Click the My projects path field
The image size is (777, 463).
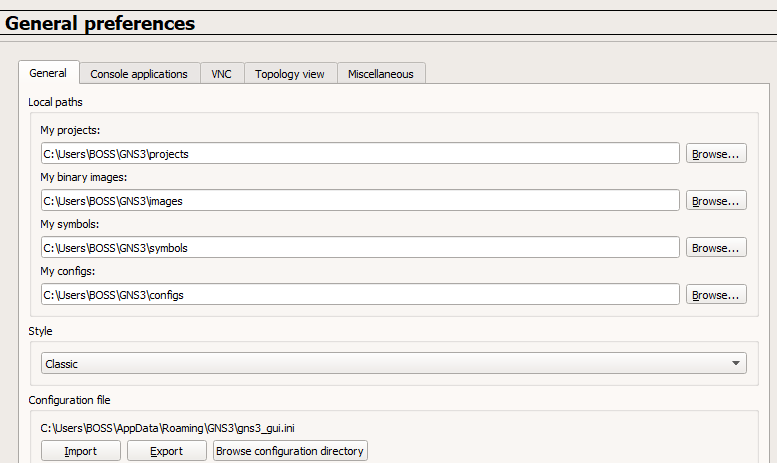point(360,154)
